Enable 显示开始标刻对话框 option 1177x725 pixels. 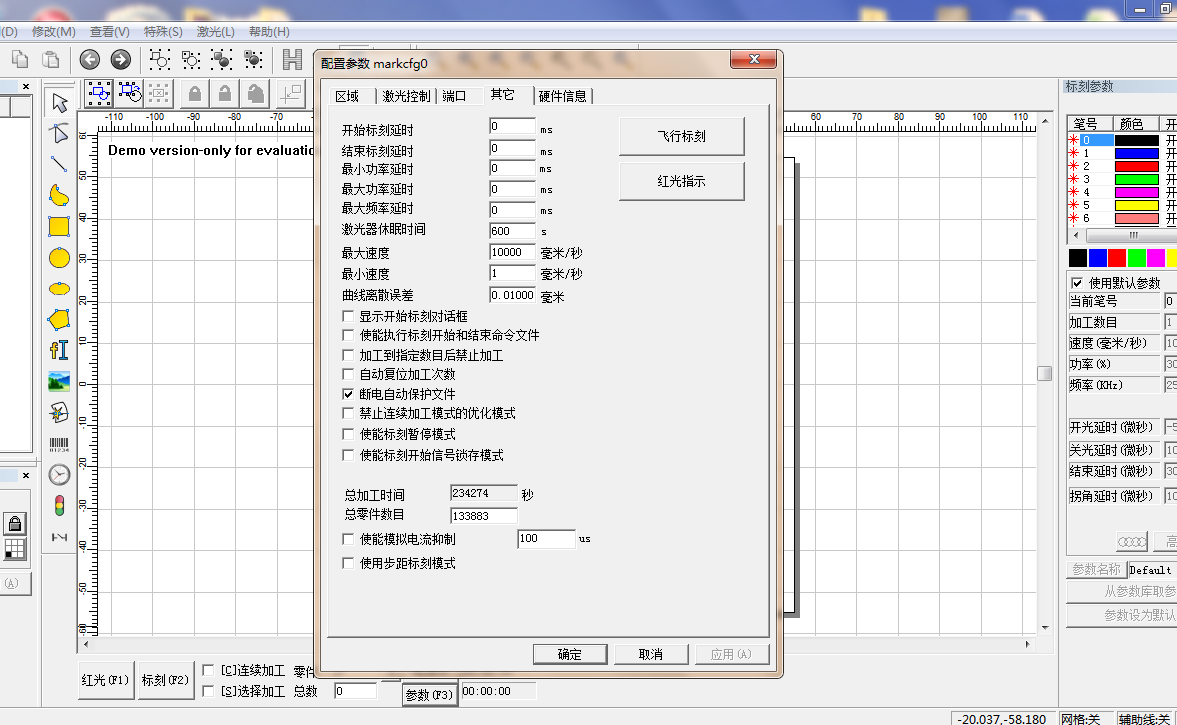click(x=346, y=315)
